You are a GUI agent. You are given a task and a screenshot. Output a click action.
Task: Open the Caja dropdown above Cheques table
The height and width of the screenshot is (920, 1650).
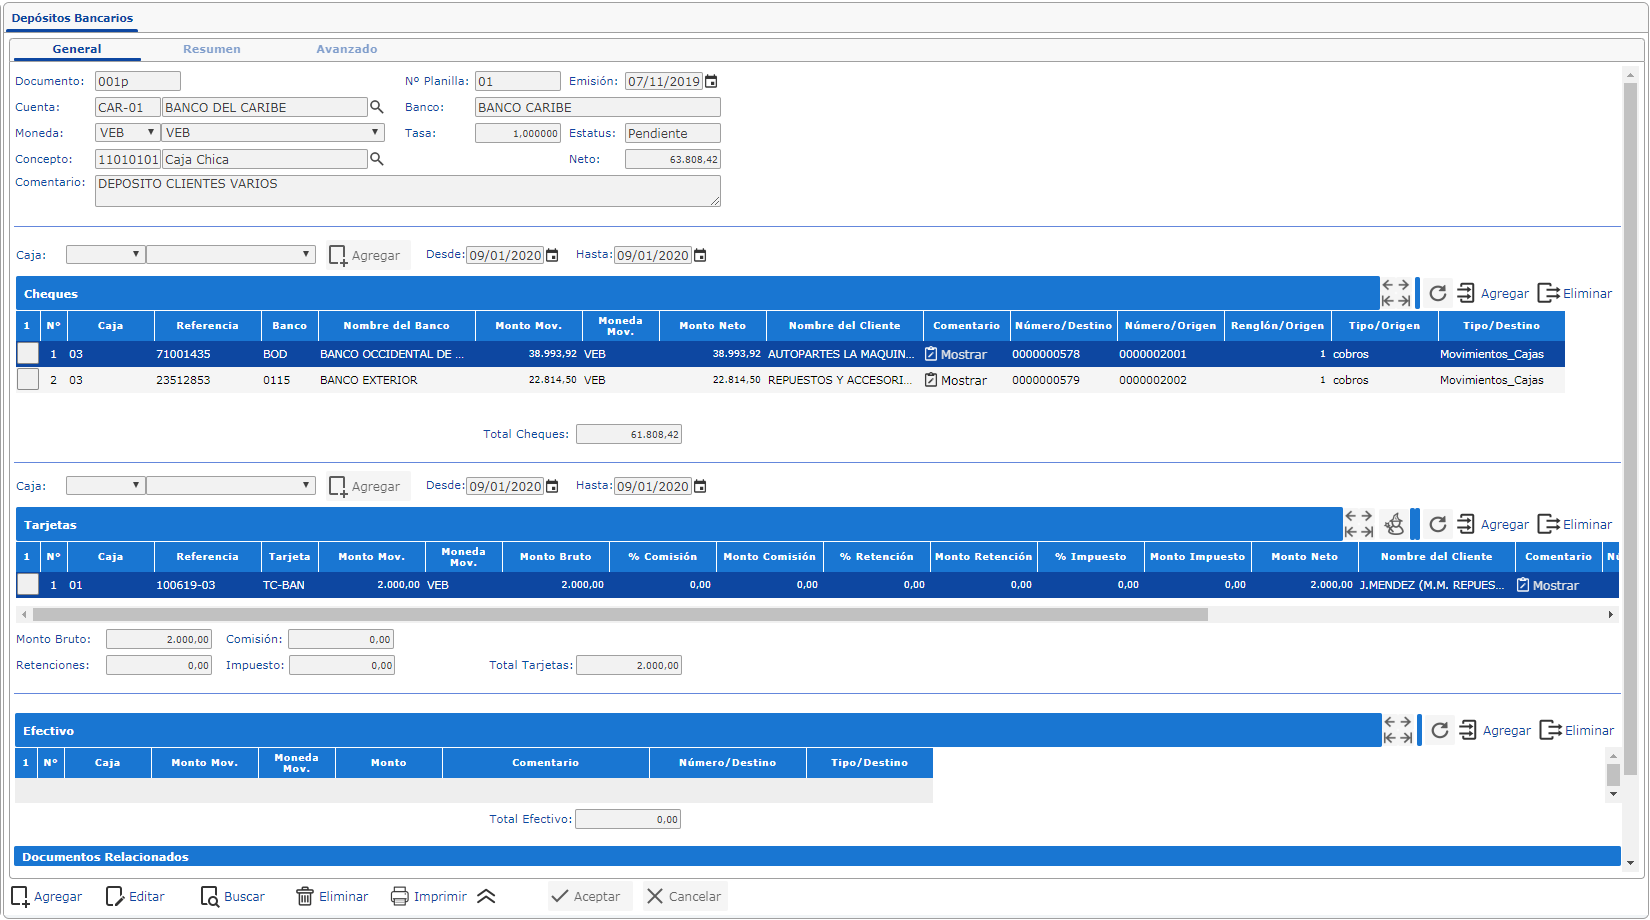coord(105,255)
